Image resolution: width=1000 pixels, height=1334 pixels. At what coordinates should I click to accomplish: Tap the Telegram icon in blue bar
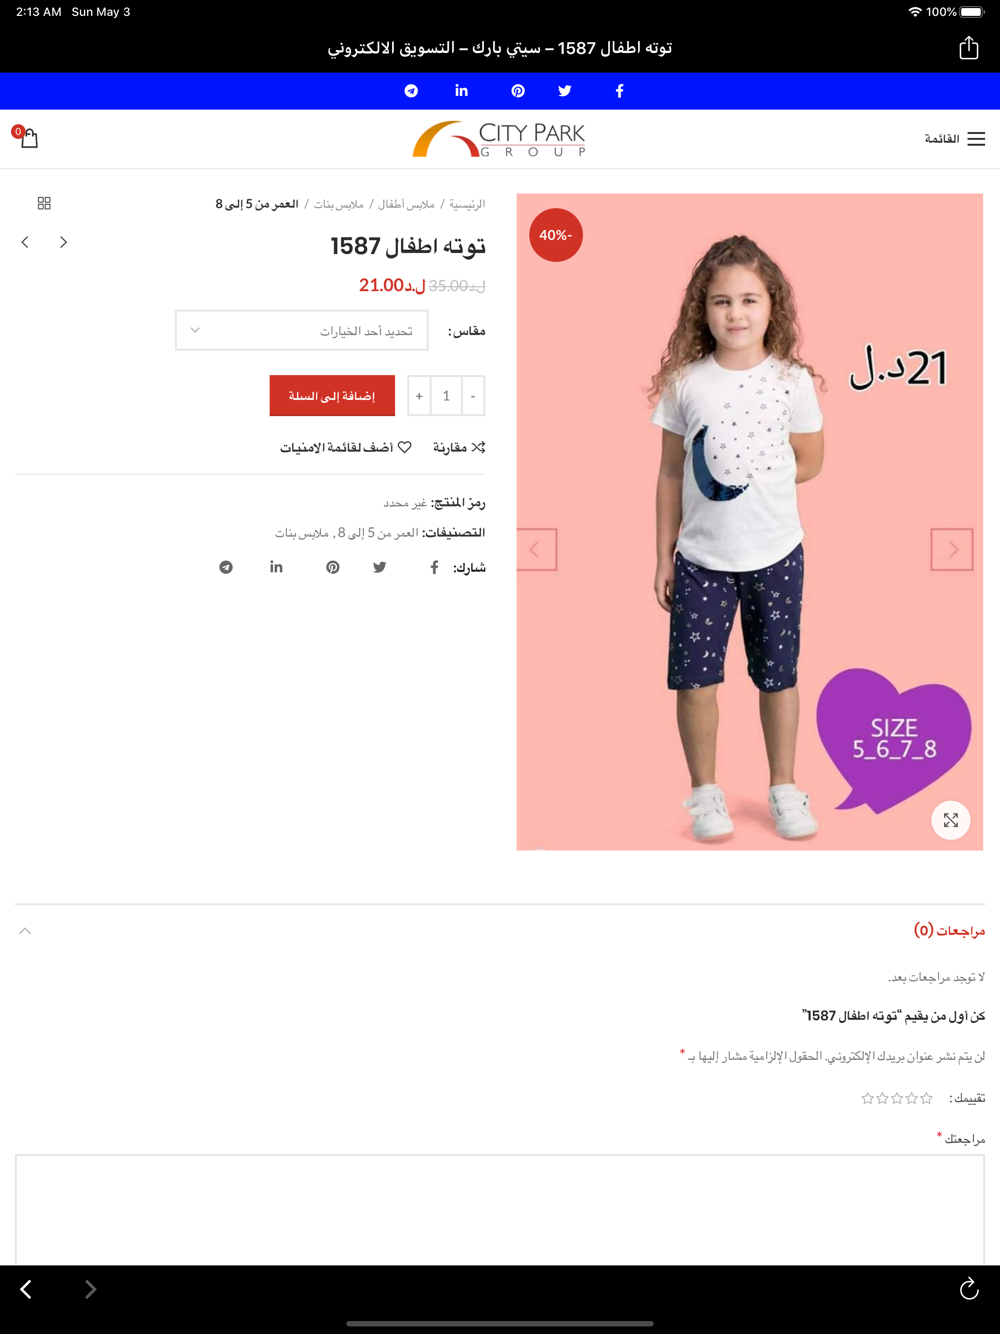(411, 91)
